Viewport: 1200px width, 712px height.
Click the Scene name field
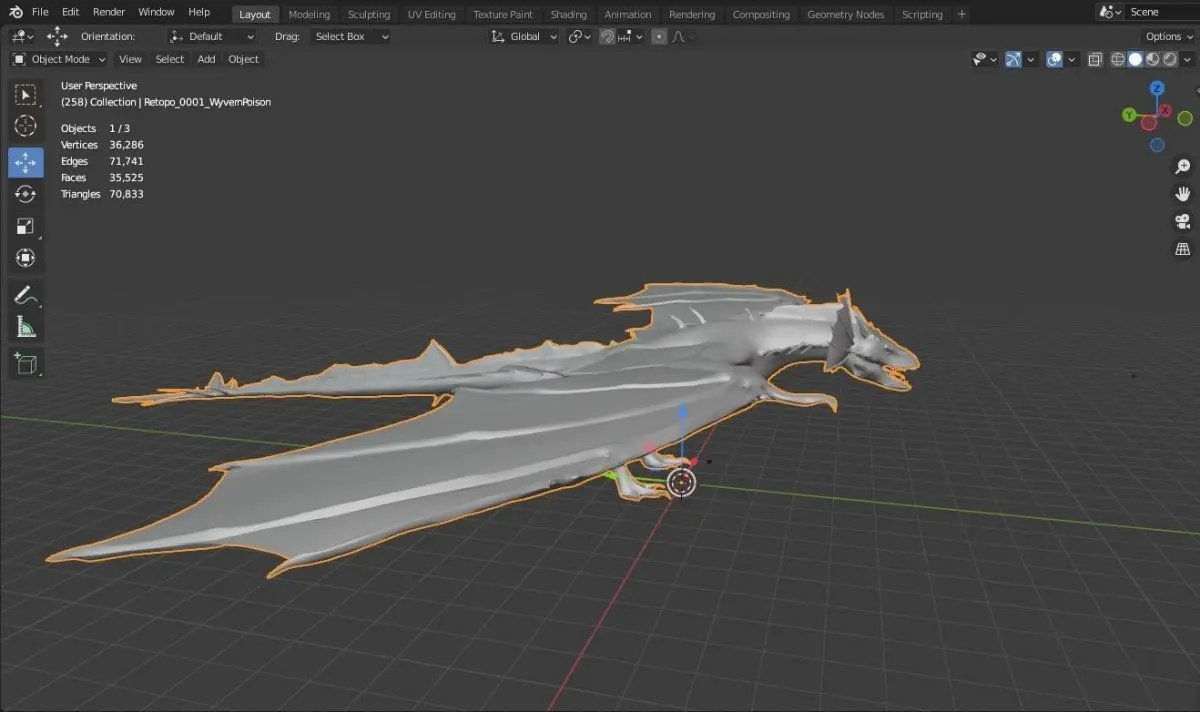tap(1160, 12)
